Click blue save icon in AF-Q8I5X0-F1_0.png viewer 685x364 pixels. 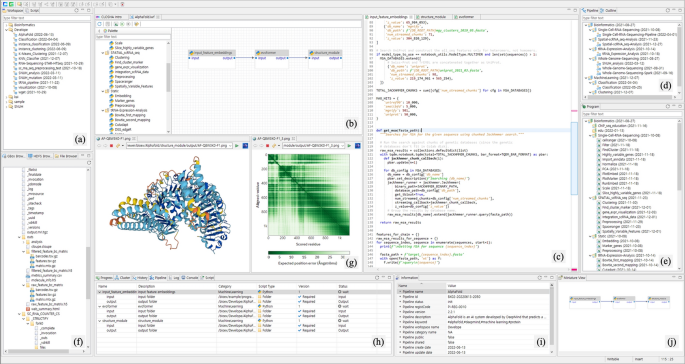[357, 146]
